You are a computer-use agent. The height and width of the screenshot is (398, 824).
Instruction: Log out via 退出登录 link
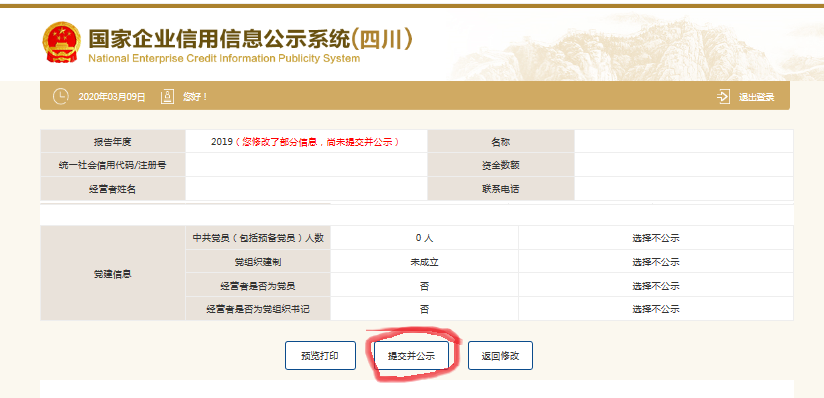[x=756, y=97]
